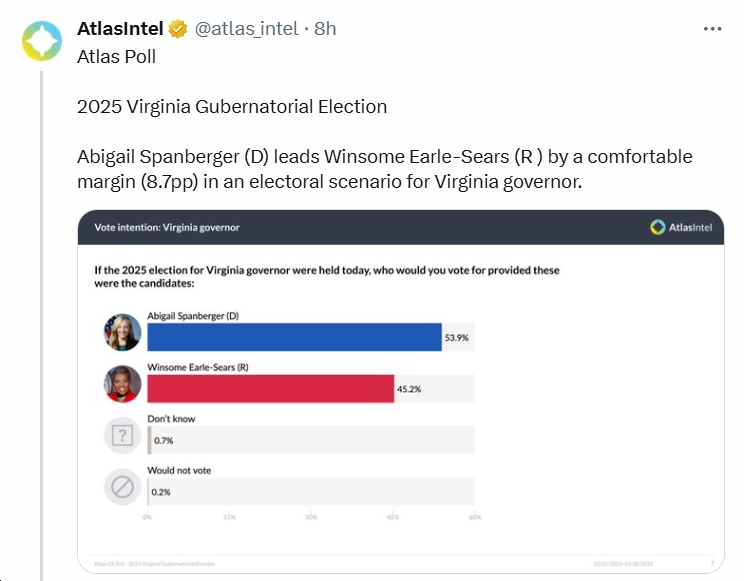
Task: Click the @atlas_intel handle
Action: tap(245, 29)
